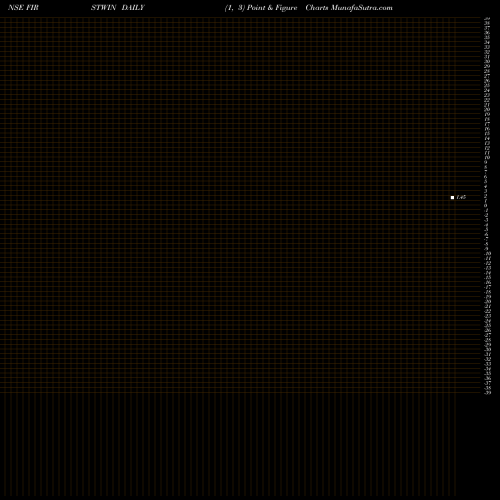
Task: Click the 'STWIN' symbol text
Action: tap(103, 8)
